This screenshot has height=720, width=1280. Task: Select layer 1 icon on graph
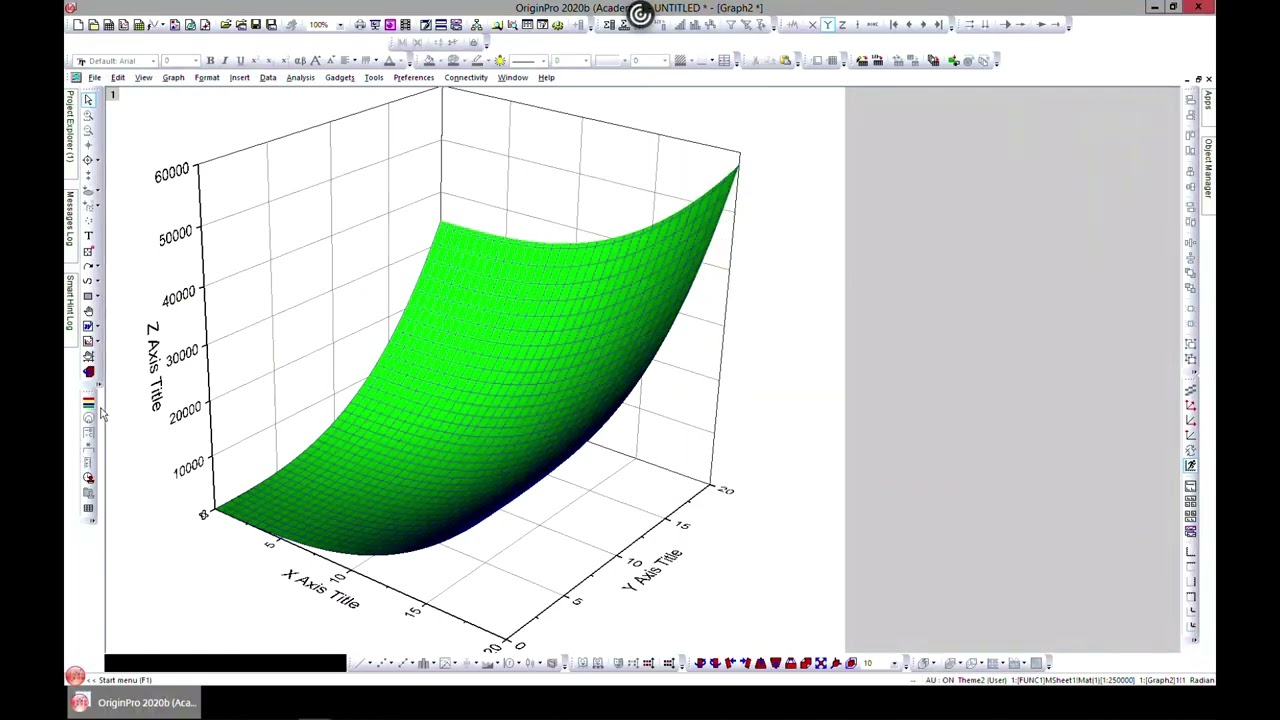pyautogui.click(x=113, y=95)
